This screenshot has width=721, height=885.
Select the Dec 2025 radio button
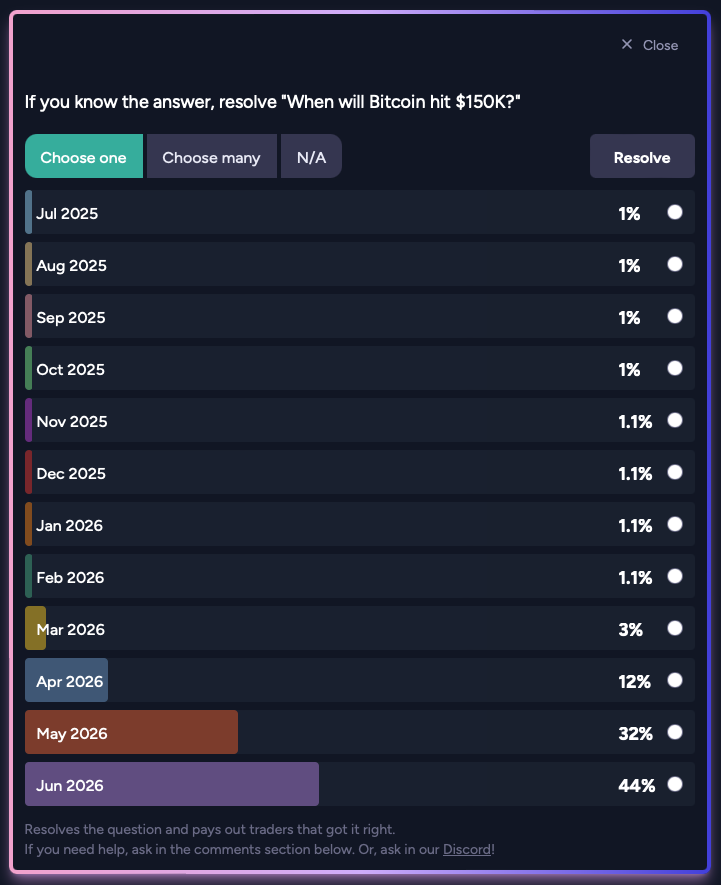[675, 472]
